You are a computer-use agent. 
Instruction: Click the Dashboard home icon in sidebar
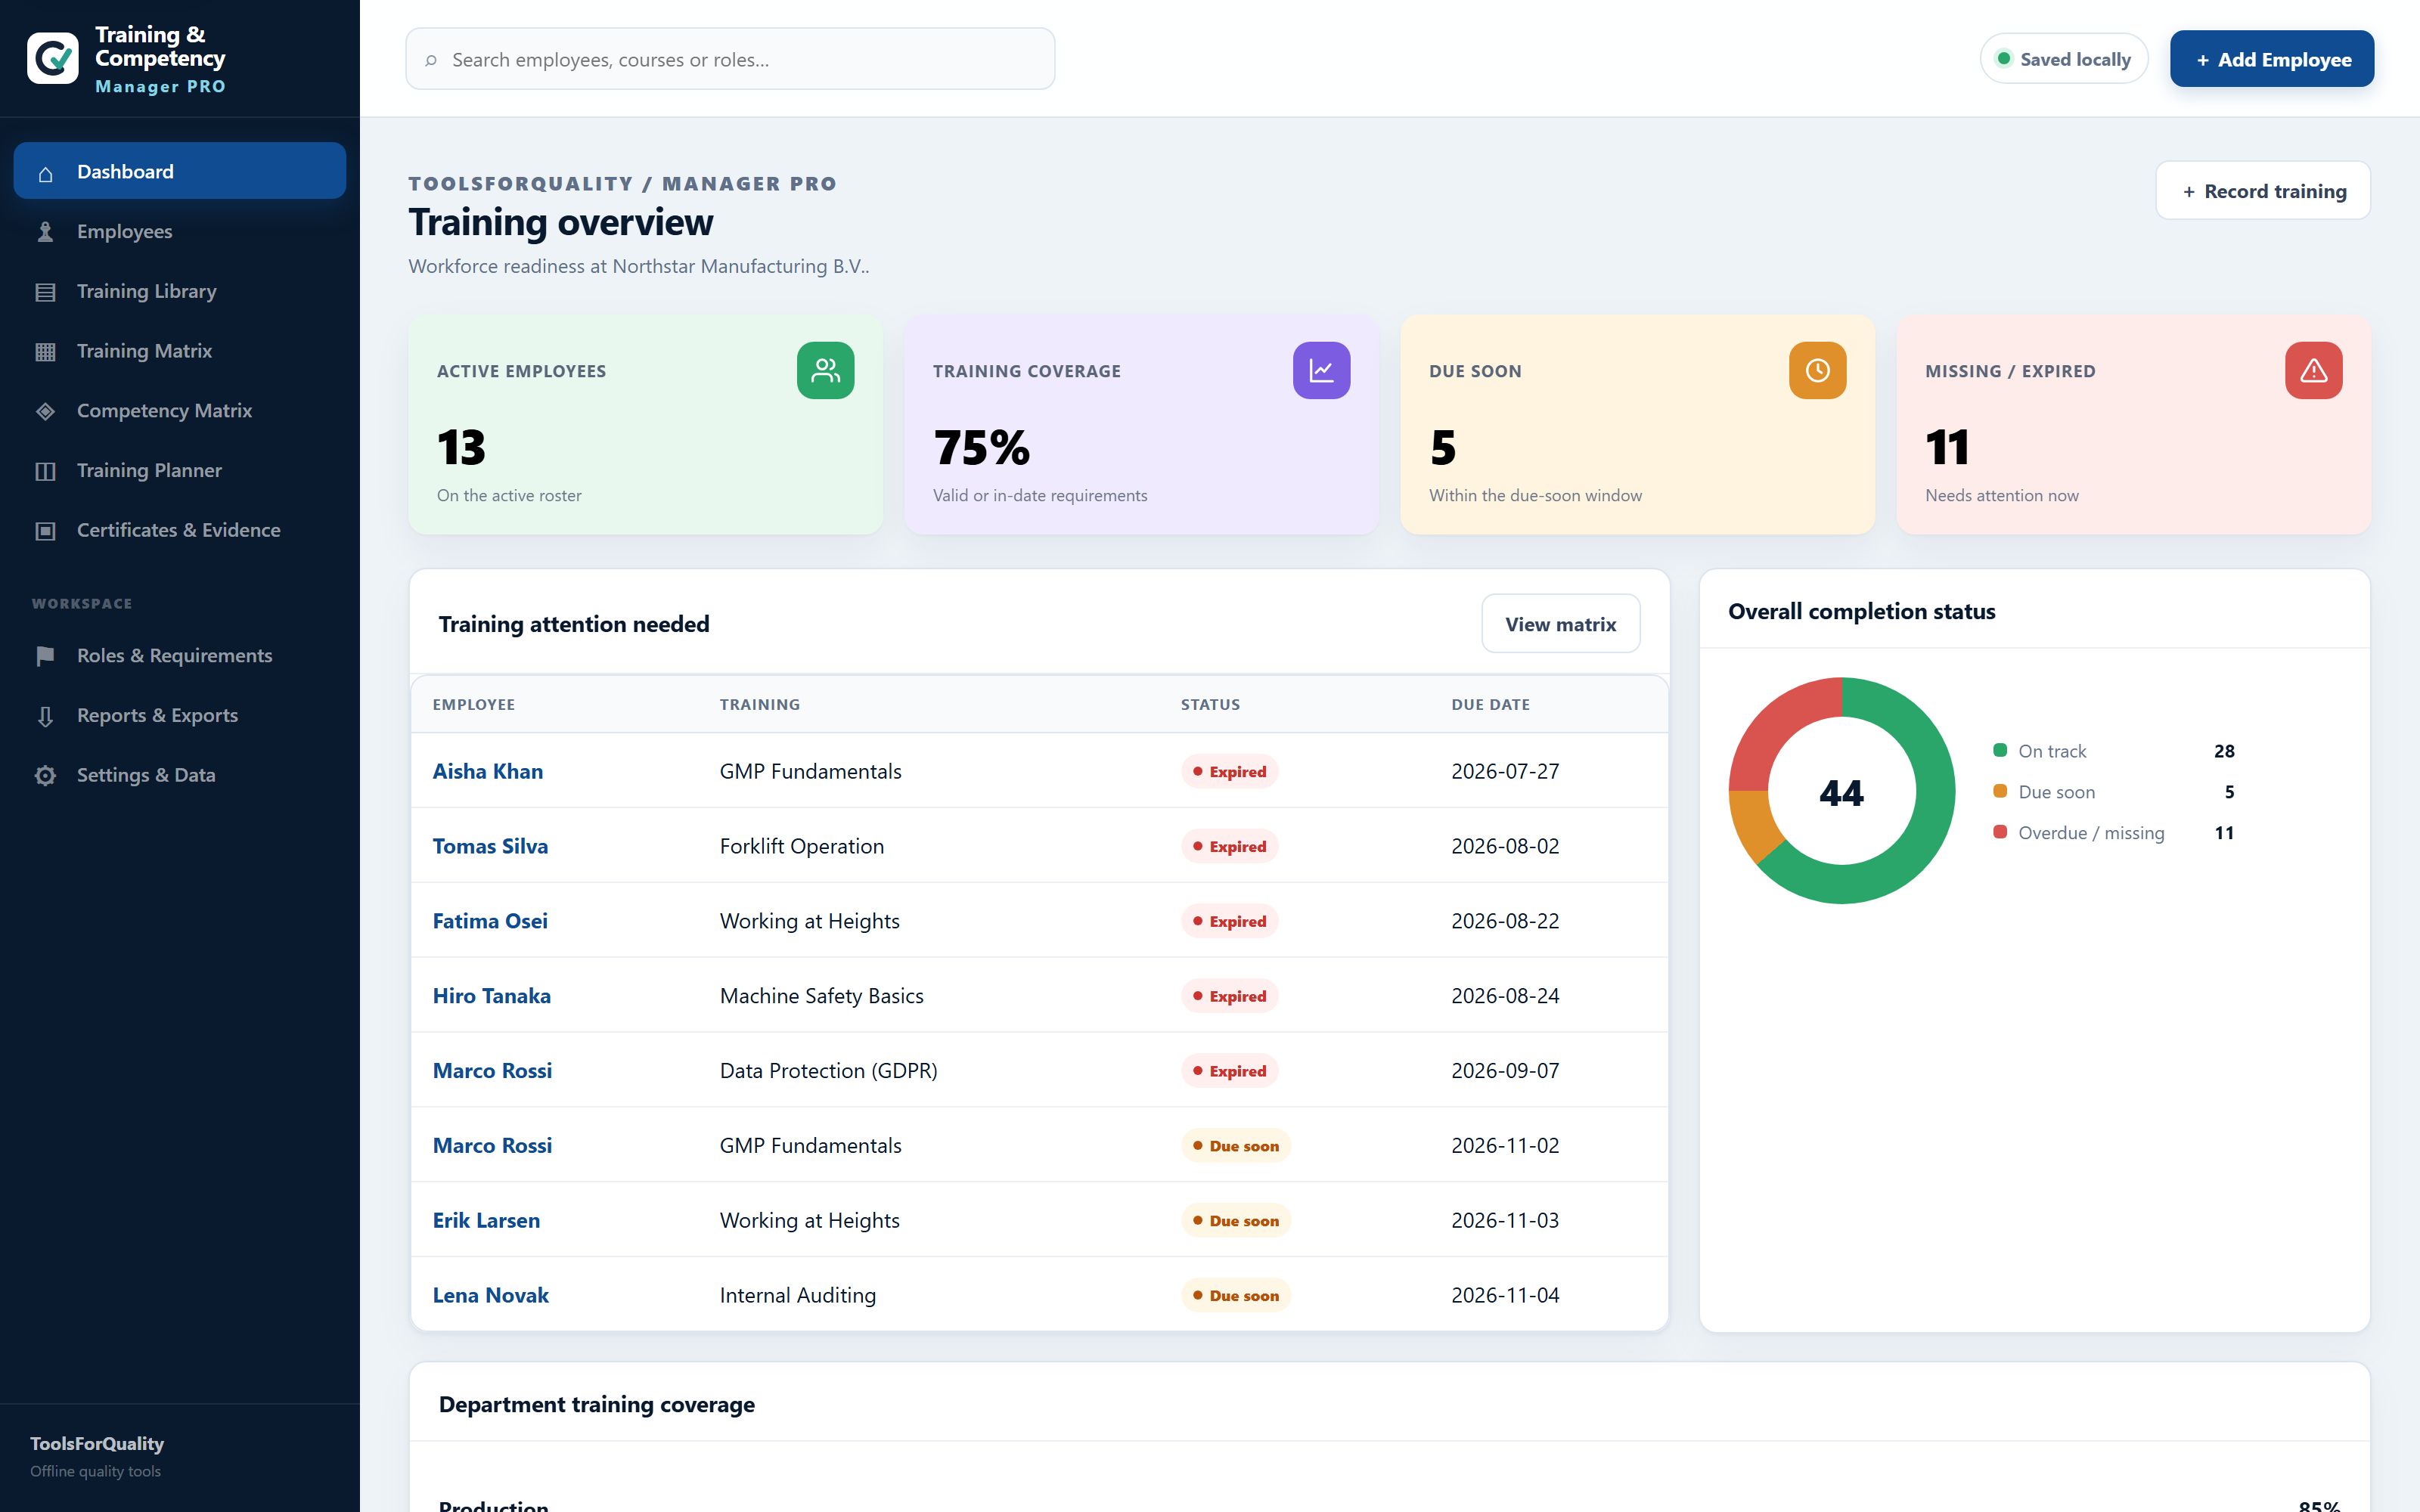coord(45,174)
